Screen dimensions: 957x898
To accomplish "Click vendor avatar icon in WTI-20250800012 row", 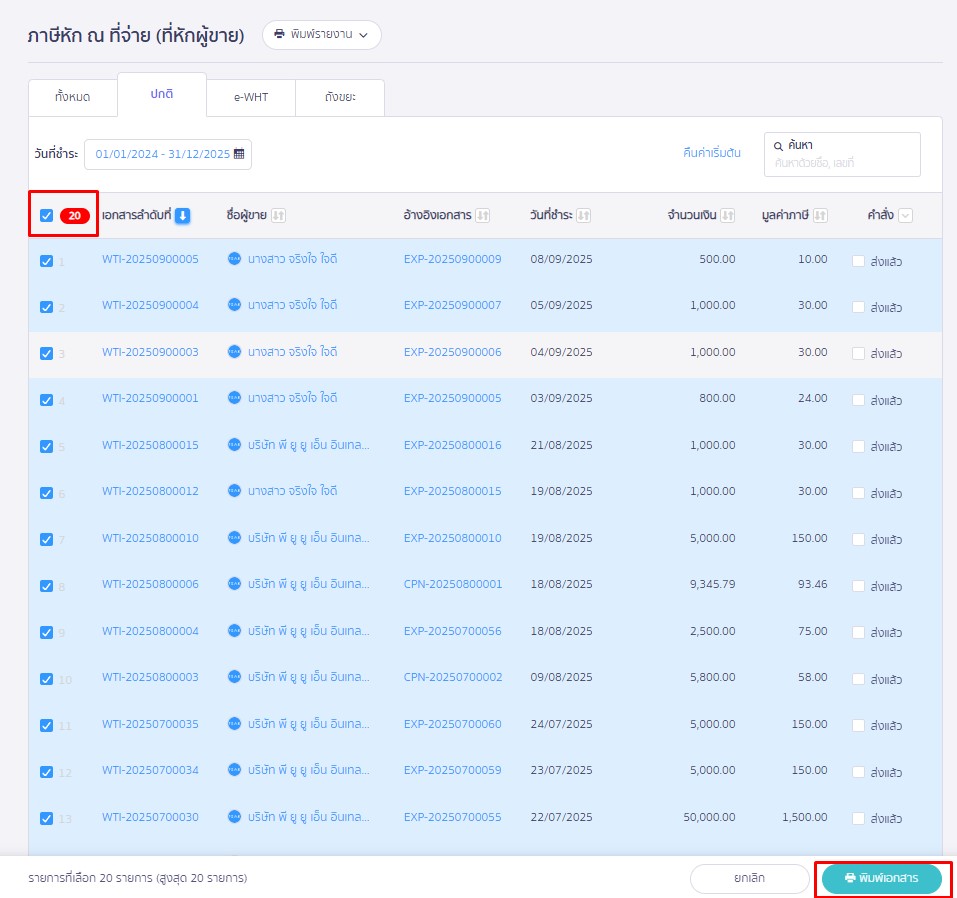I will click(x=234, y=491).
